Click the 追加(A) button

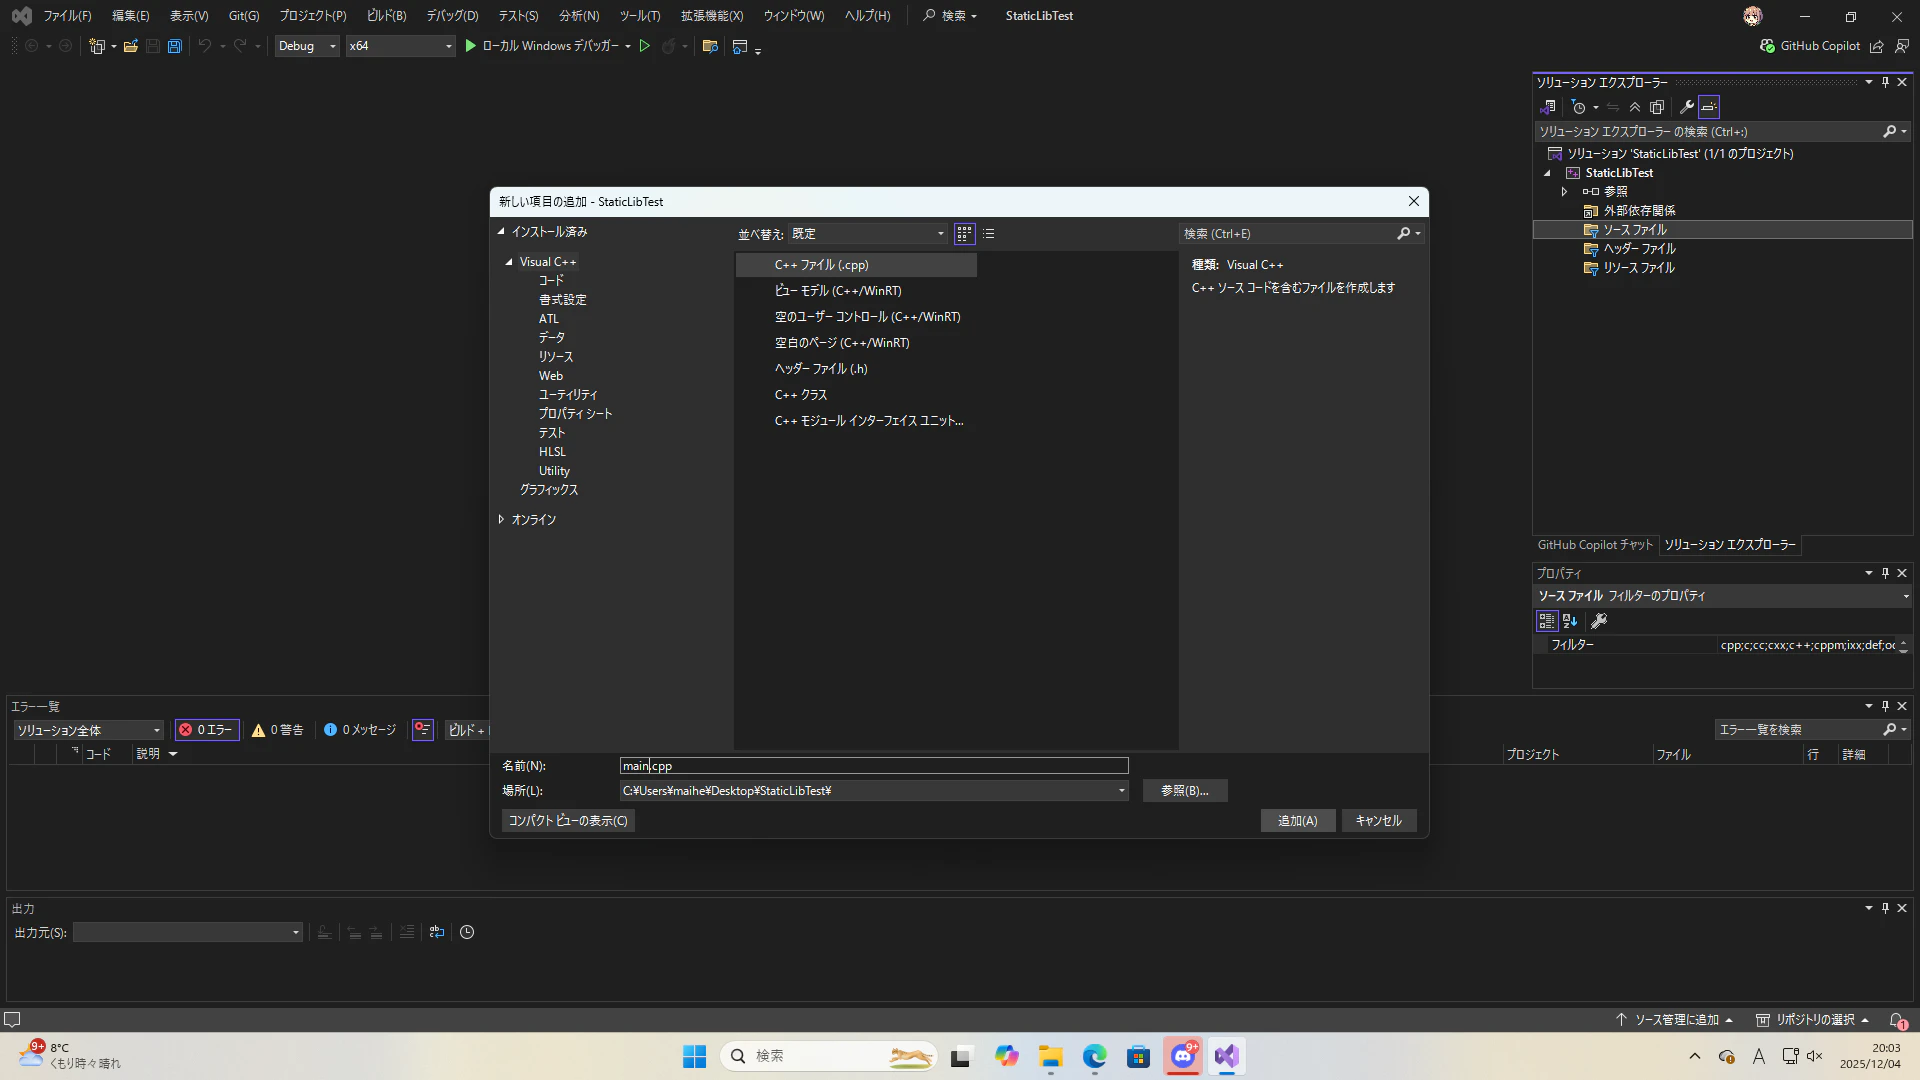(x=1297, y=821)
